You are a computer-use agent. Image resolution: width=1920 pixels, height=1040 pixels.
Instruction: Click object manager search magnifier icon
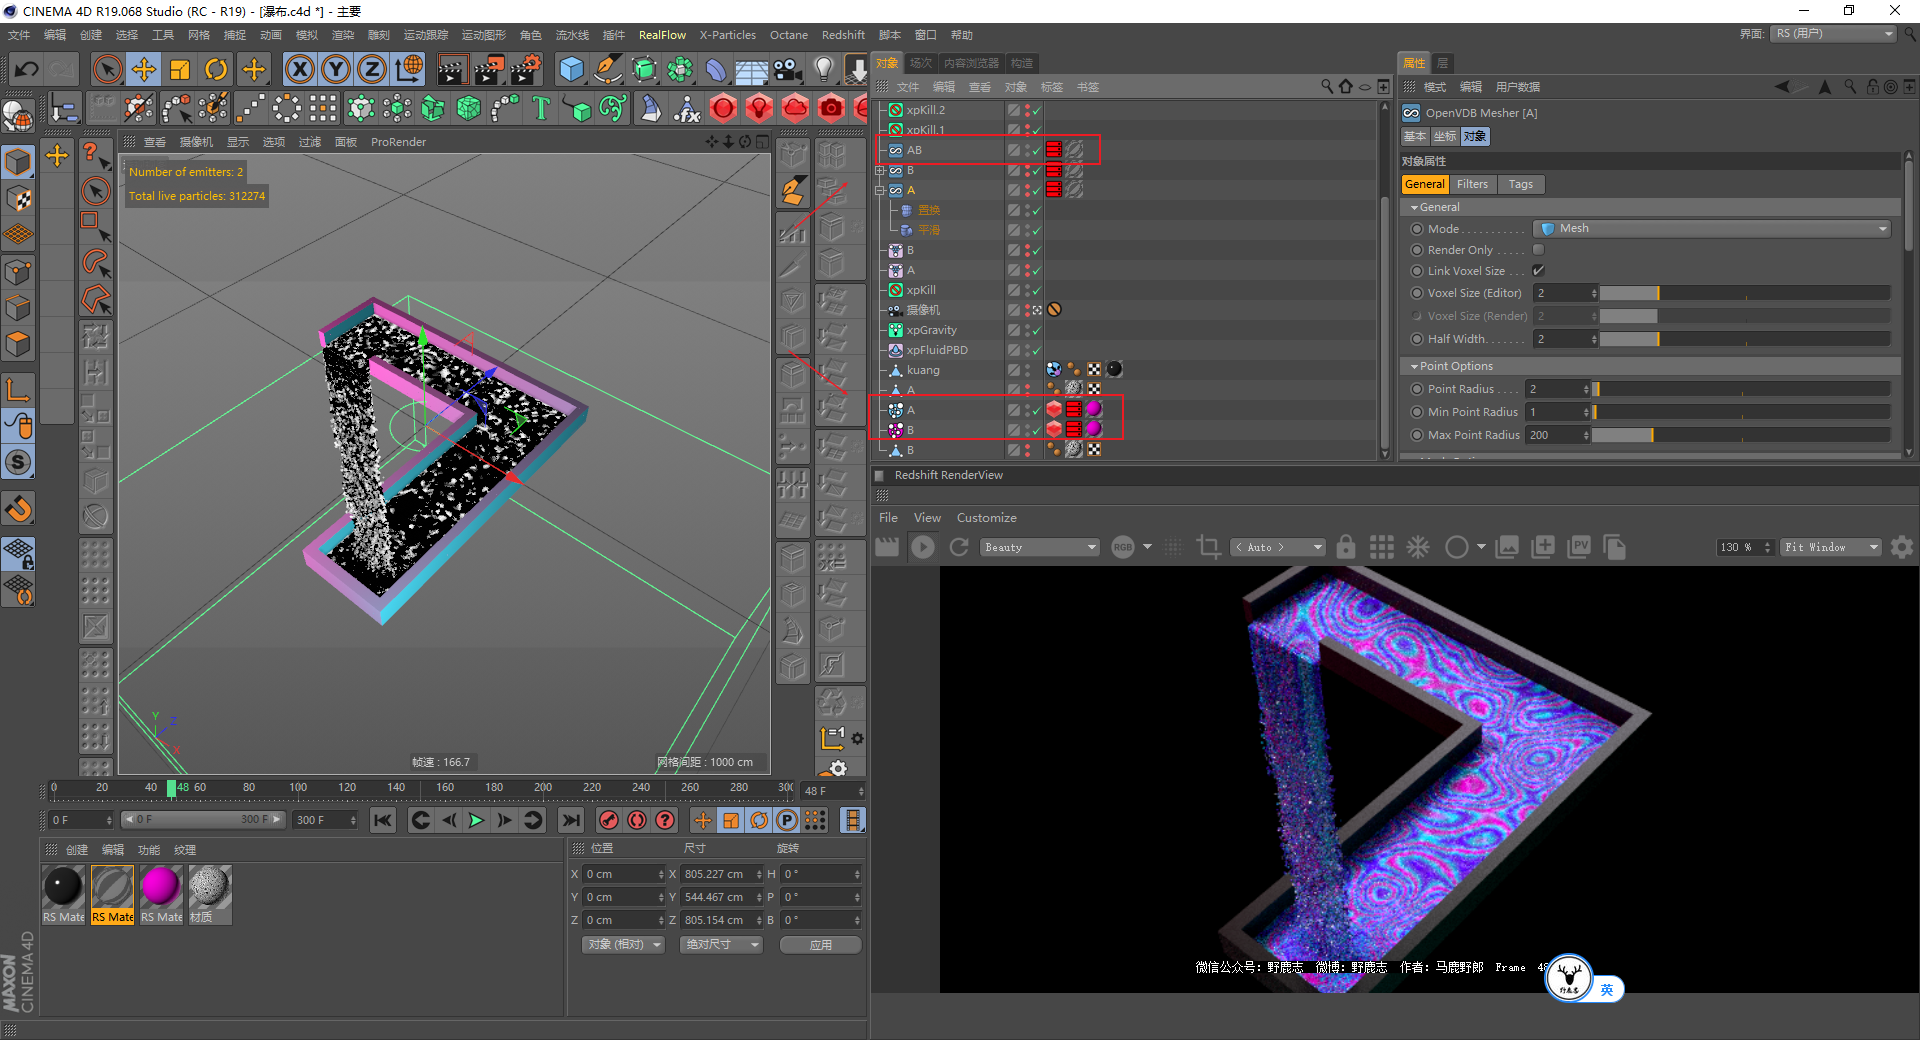[1327, 87]
